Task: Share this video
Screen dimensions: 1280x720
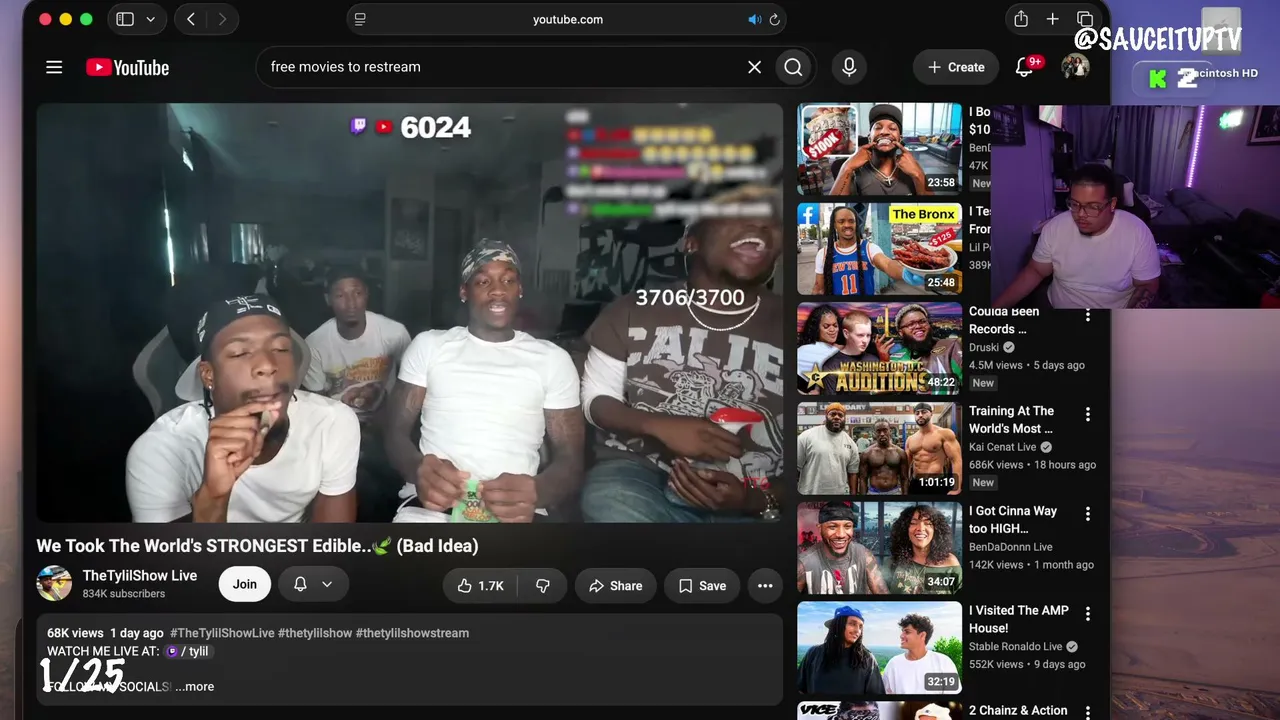Action: [615, 586]
